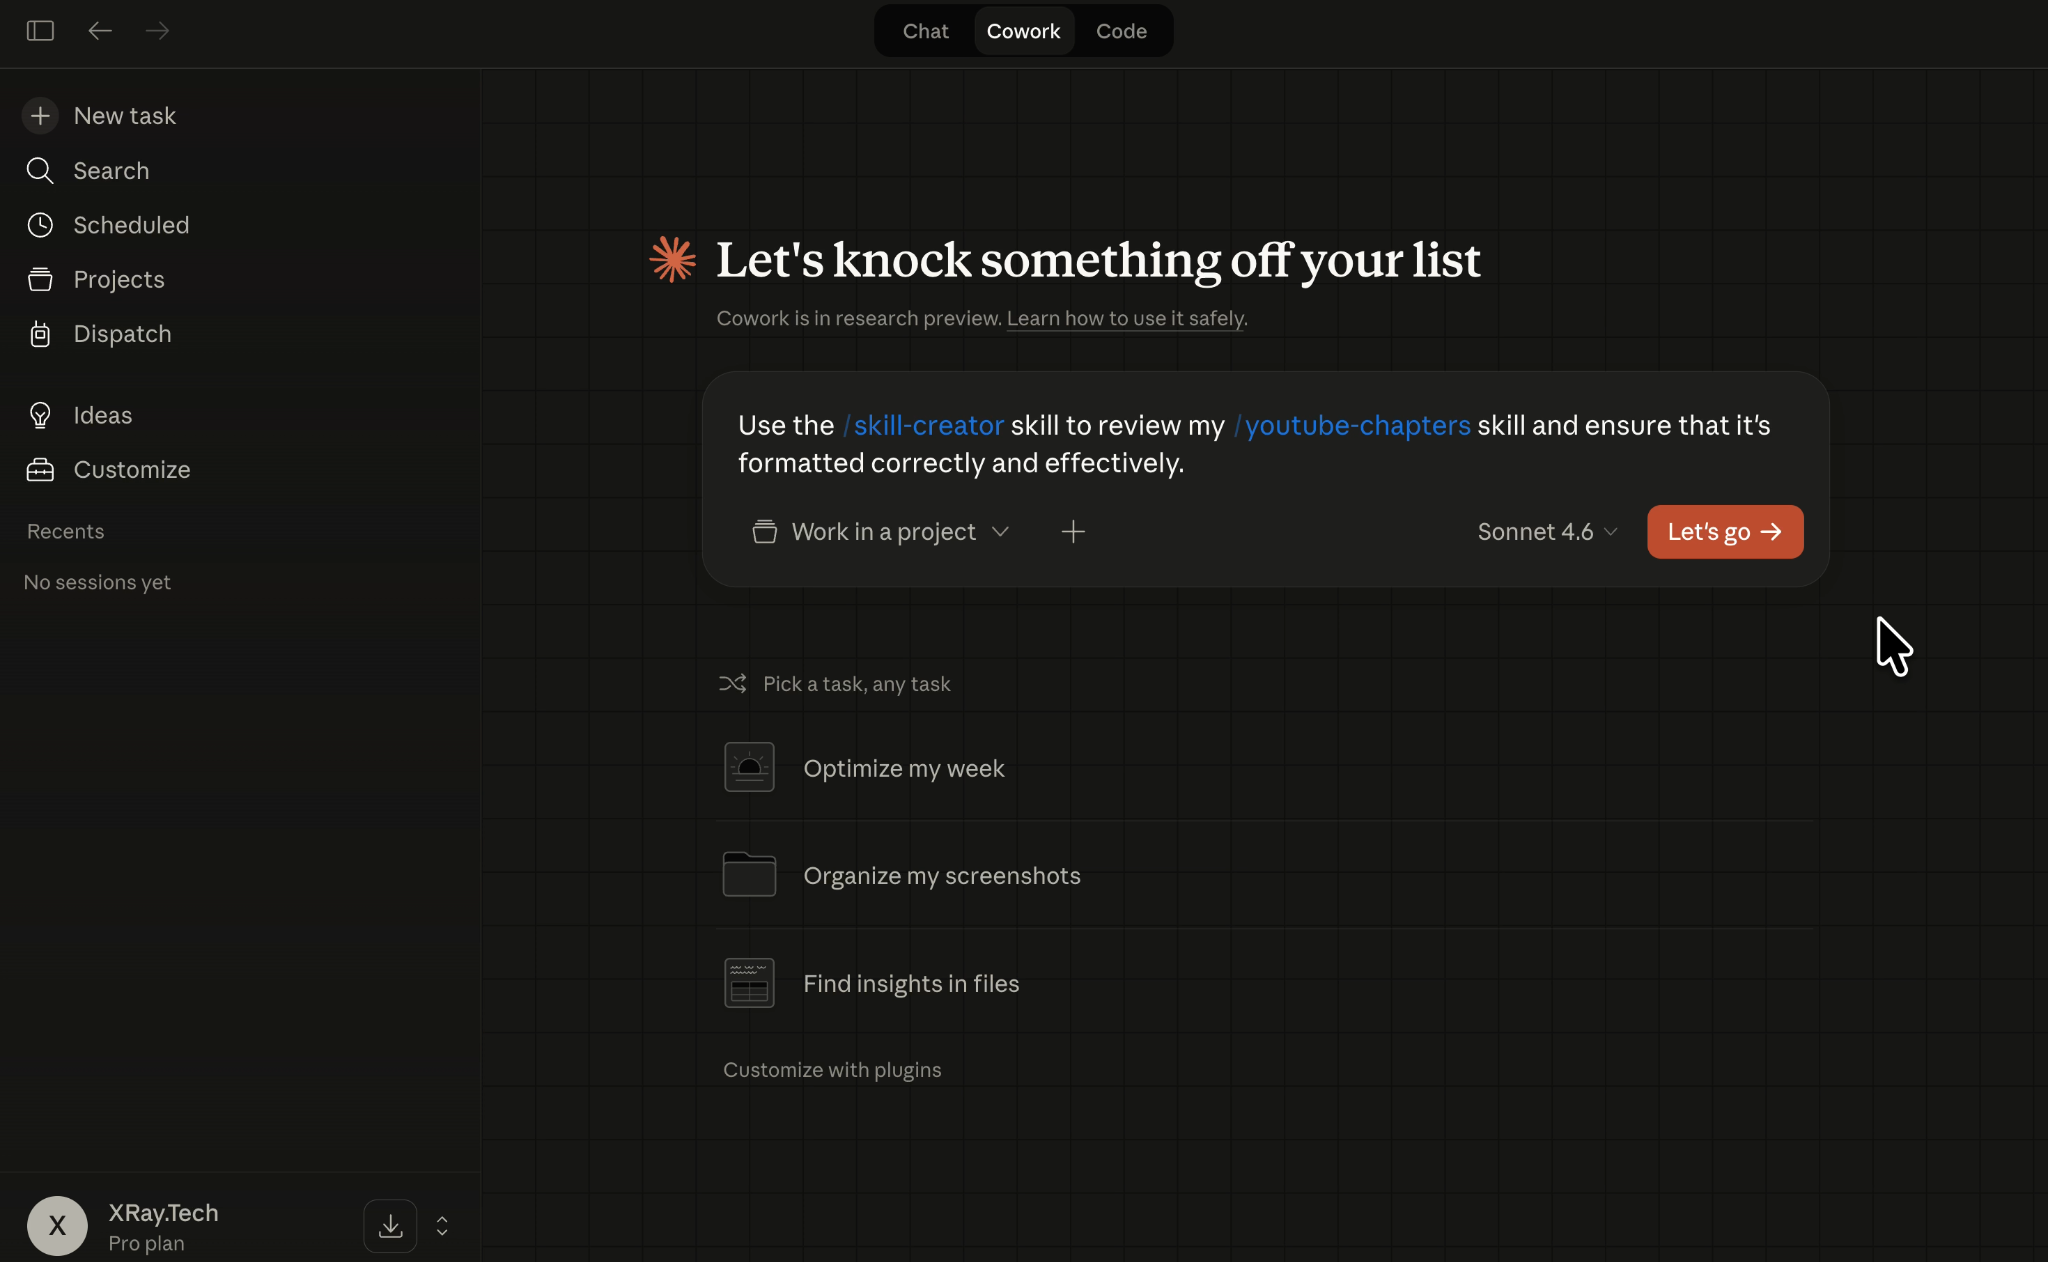This screenshot has width=2048, height=1262.
Task: Start a New task from sidebar
Action: (x=123, y=115)
